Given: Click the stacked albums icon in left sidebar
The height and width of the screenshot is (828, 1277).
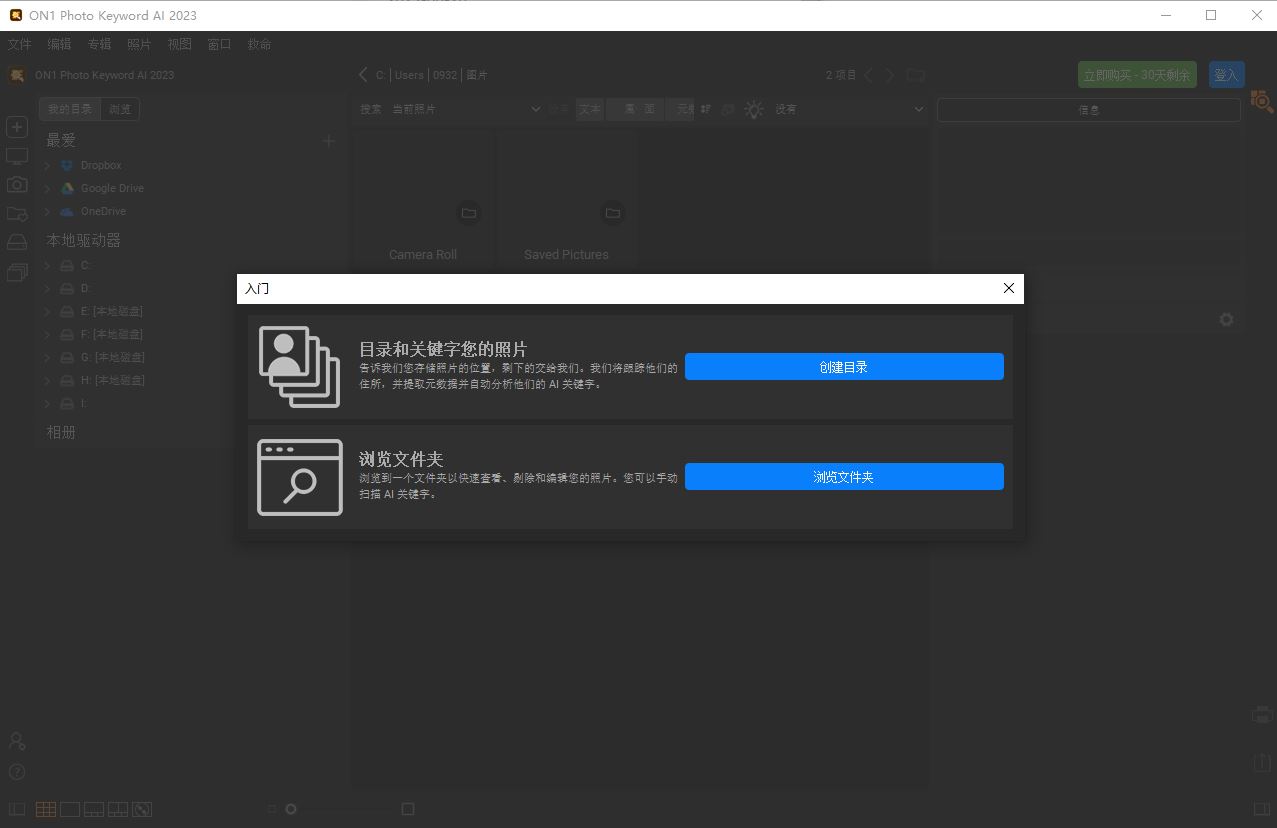Looking at the screenshot, I should (x=16, y=272).
